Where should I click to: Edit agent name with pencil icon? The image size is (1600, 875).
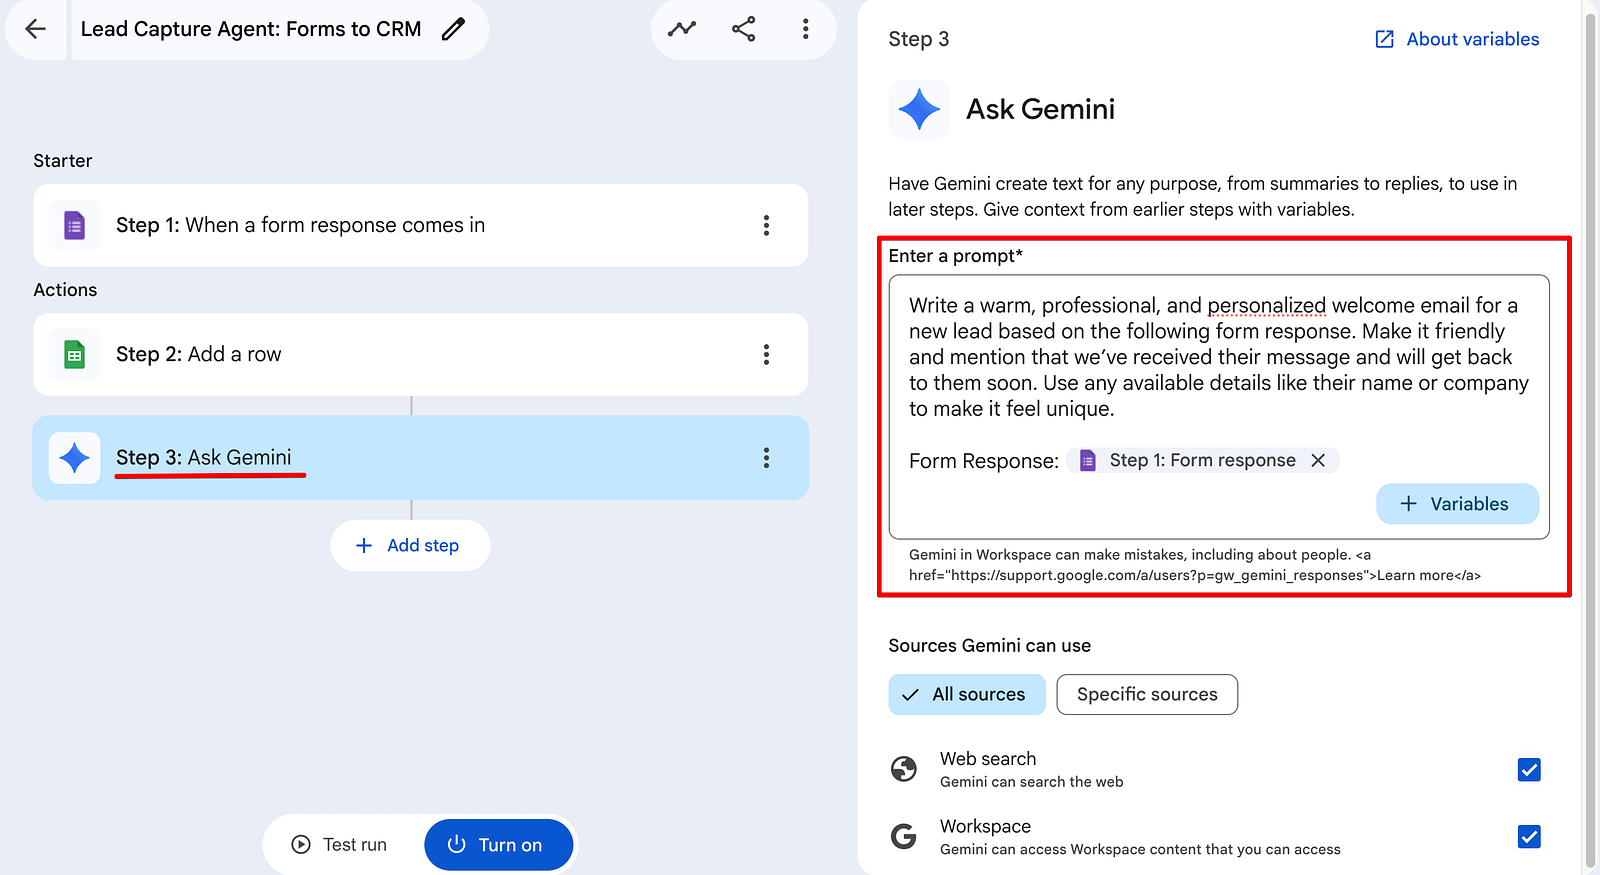point(453,29)
